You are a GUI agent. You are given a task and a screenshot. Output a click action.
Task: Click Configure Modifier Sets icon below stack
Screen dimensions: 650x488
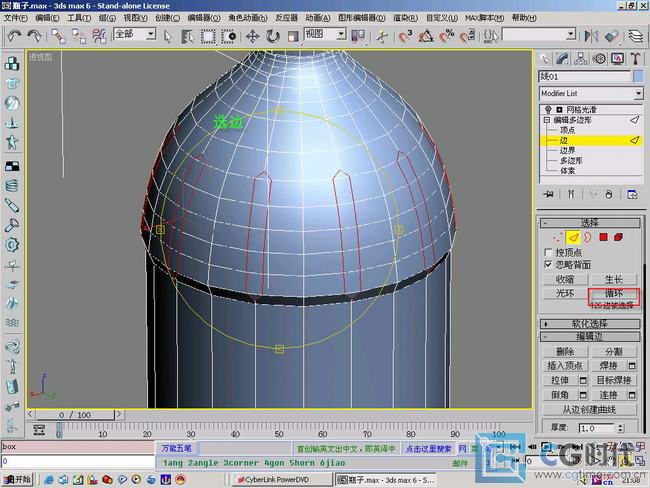pos(632,194)
